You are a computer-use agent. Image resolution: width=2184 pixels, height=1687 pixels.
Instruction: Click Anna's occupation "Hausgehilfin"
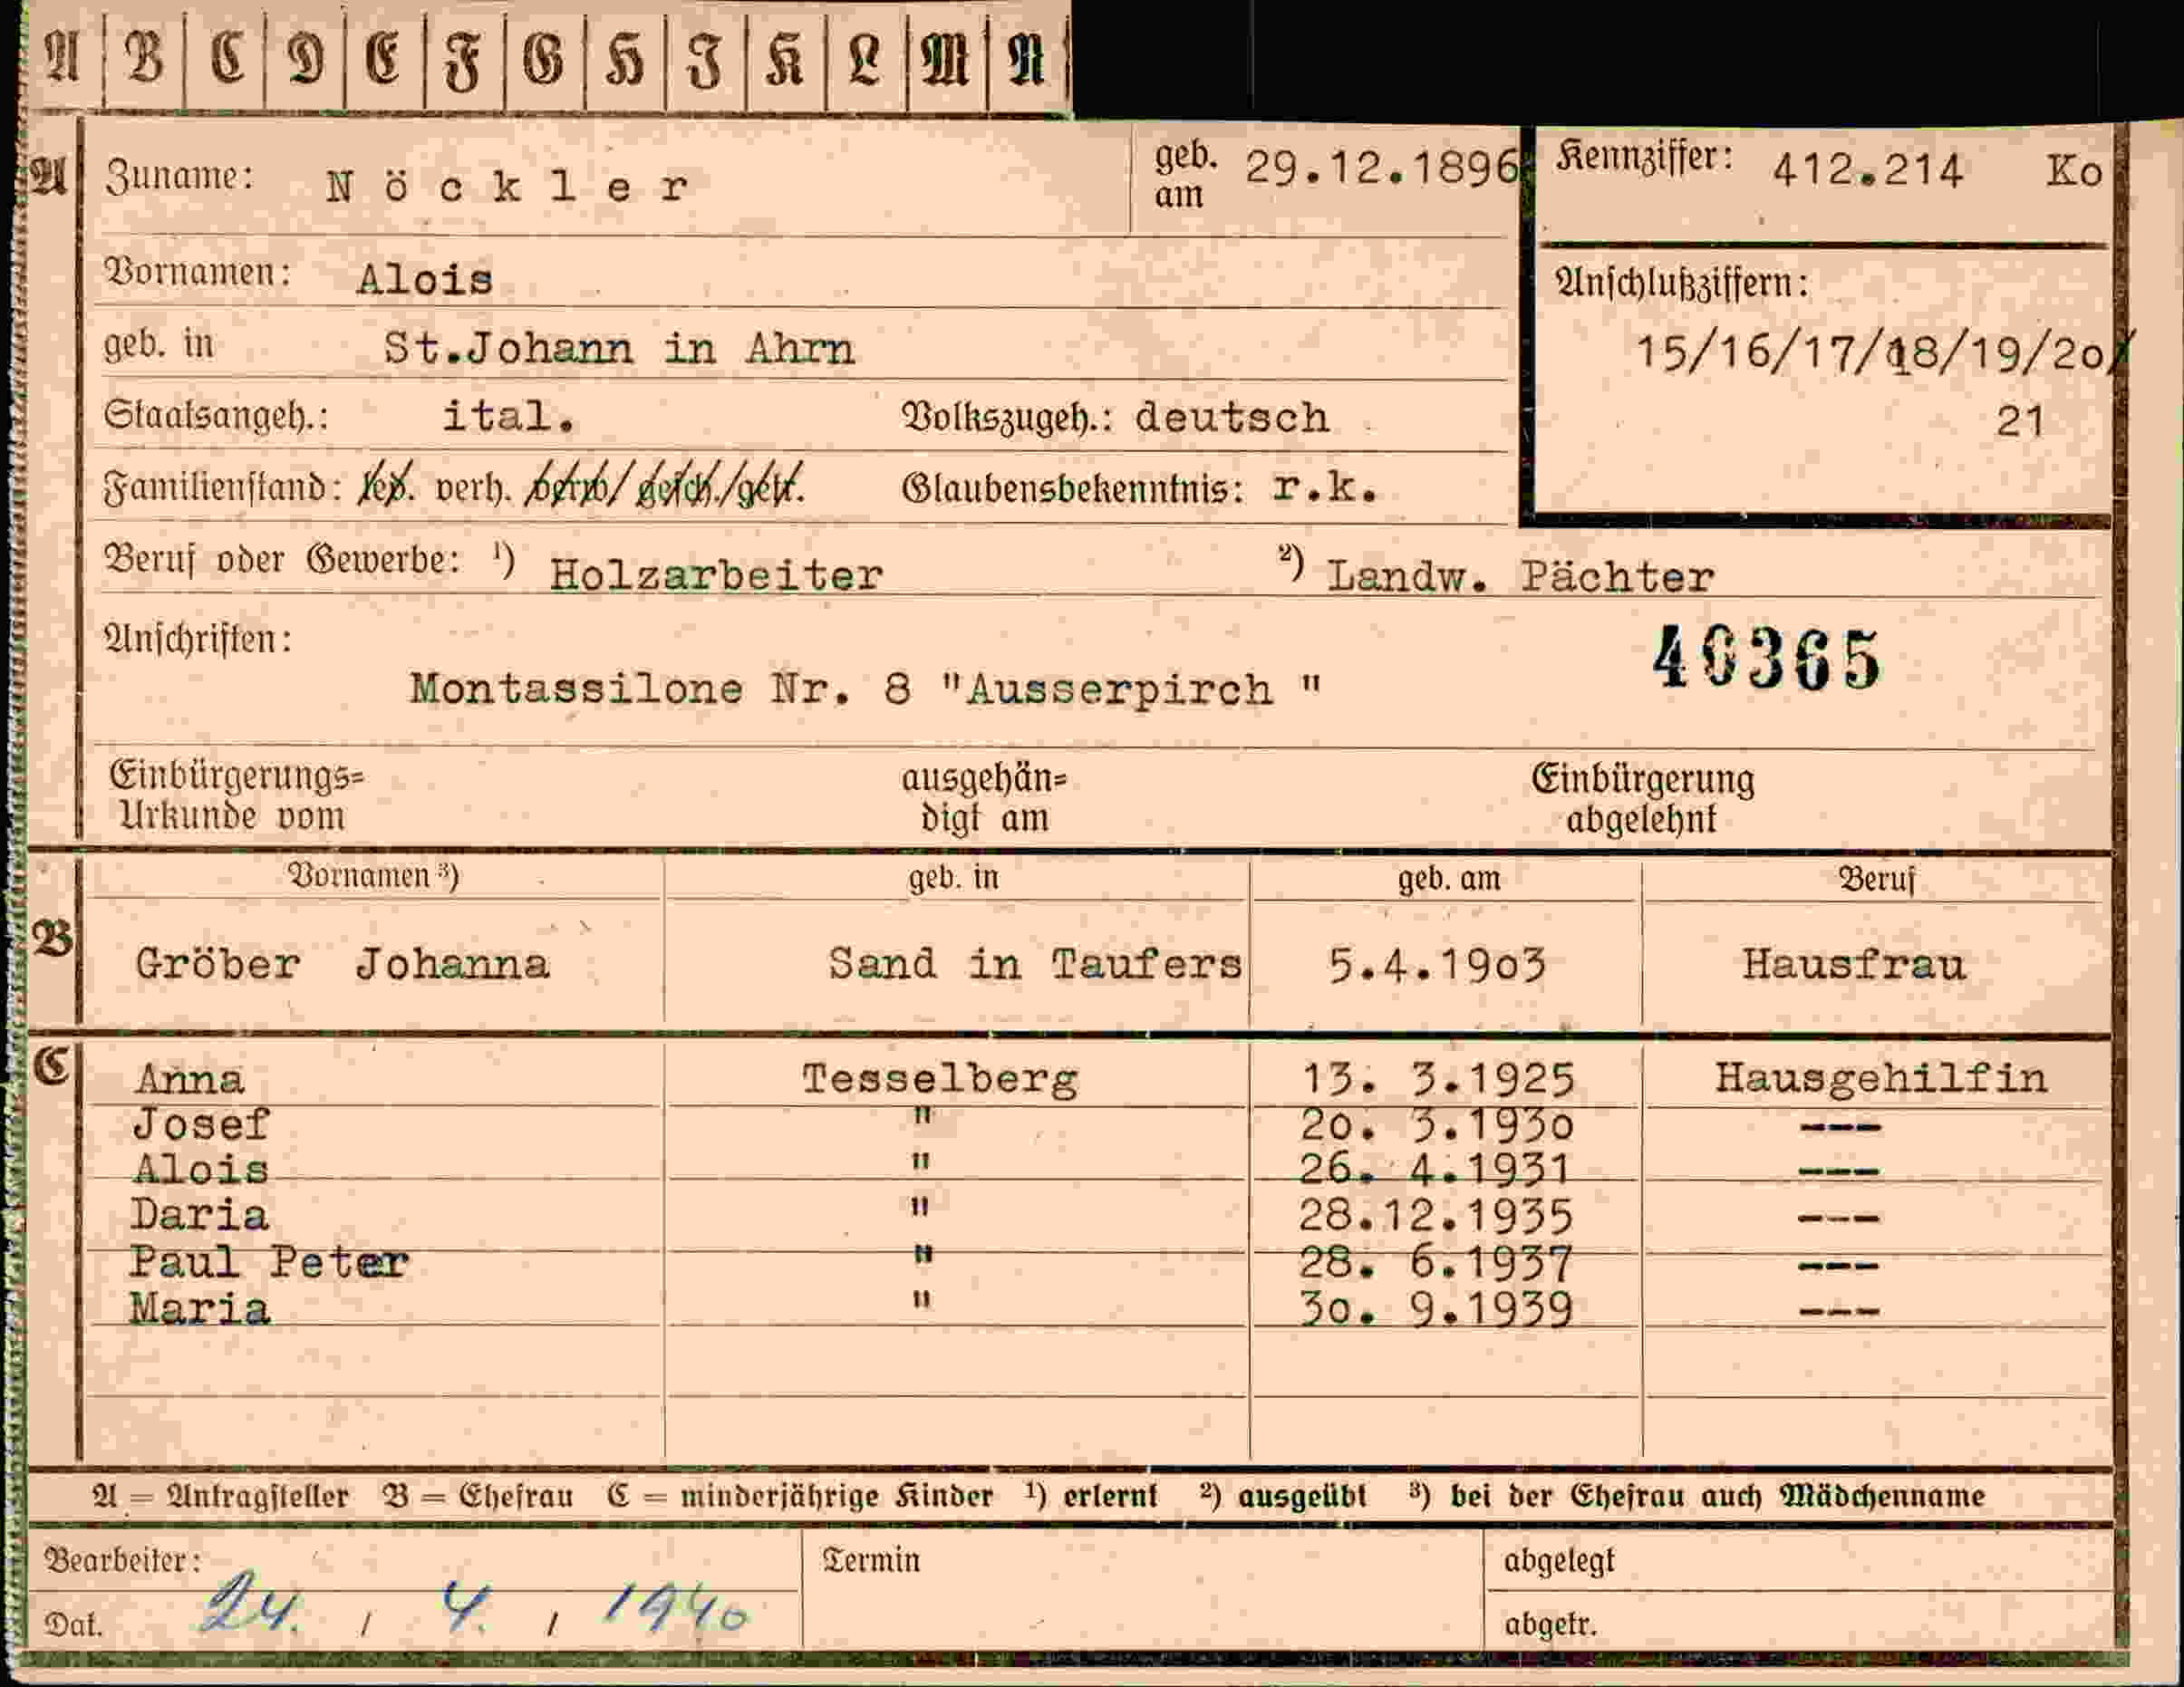click(x=1880, y=1078)
